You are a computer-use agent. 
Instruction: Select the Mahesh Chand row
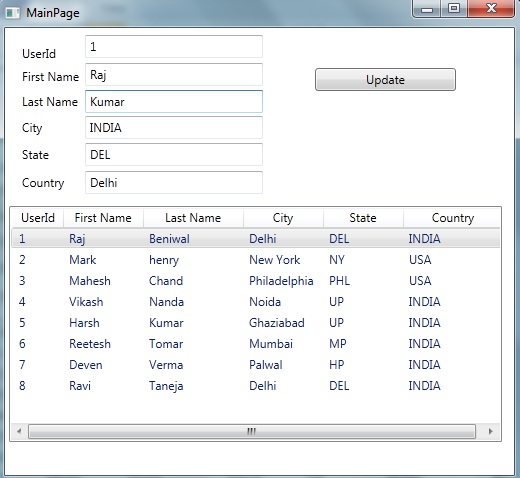[256, 281]
